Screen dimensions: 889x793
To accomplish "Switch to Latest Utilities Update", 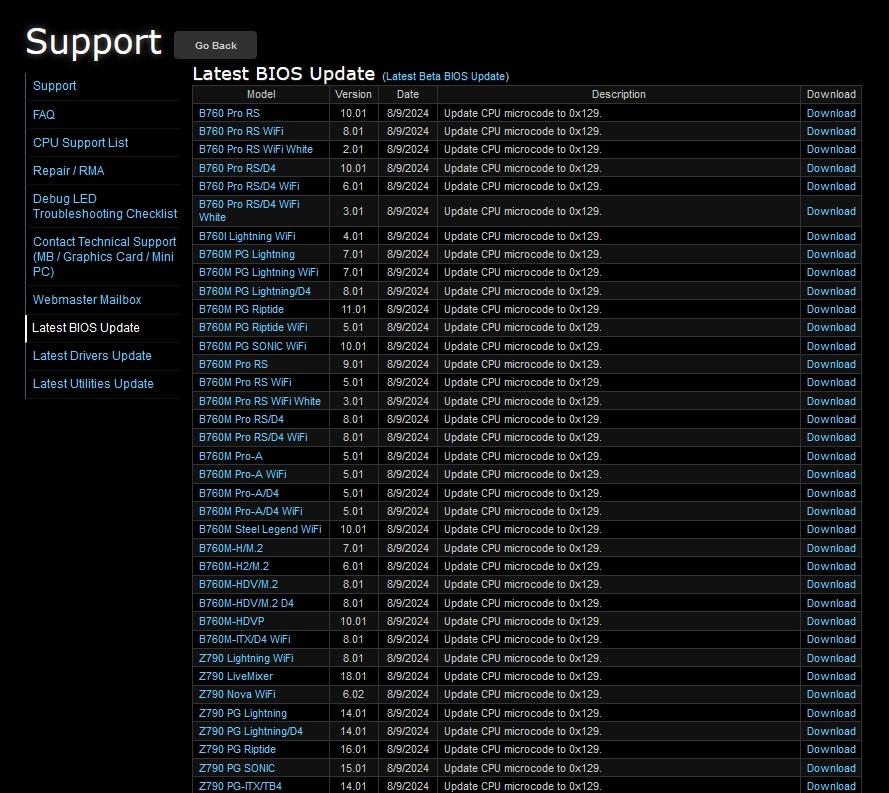I will click(x=93, y=384).
